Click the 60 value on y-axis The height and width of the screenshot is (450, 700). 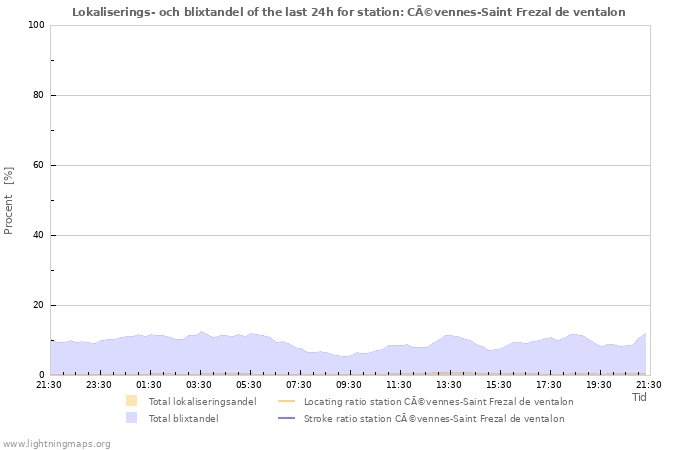click(40, 165)
